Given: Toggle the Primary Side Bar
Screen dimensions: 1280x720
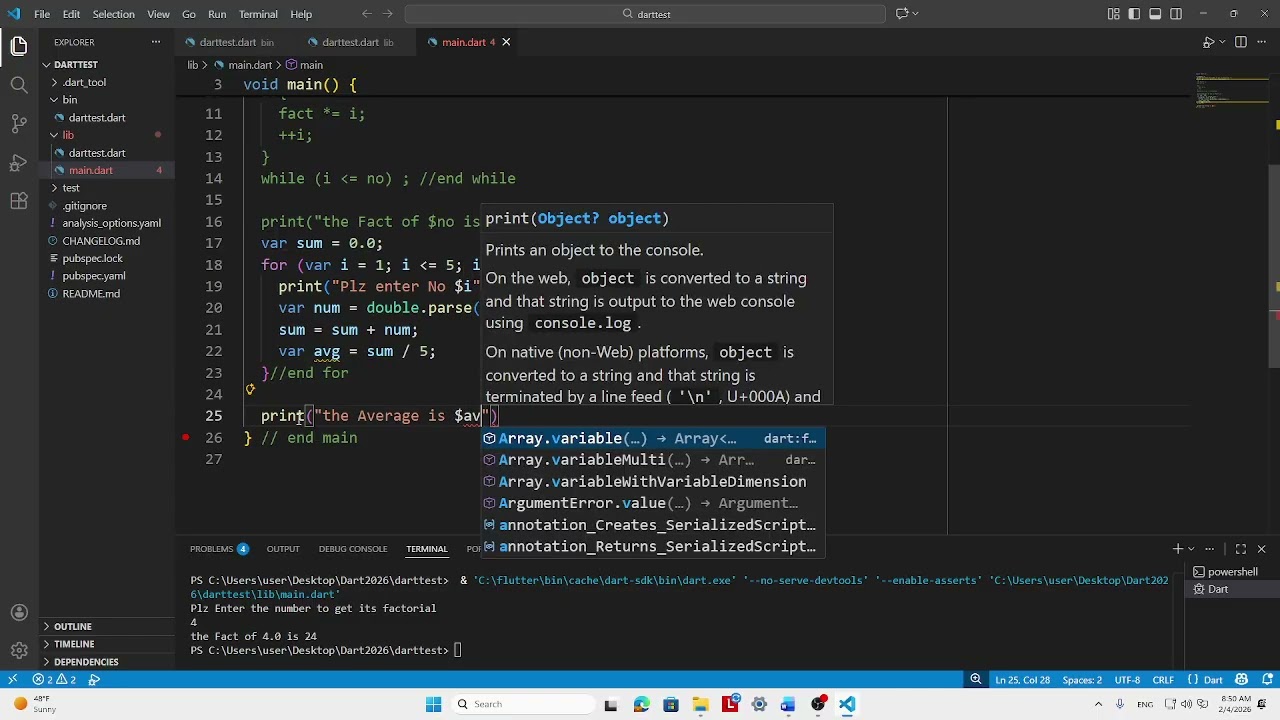Looking at the screenshot, I should (x=1134, y=14).
